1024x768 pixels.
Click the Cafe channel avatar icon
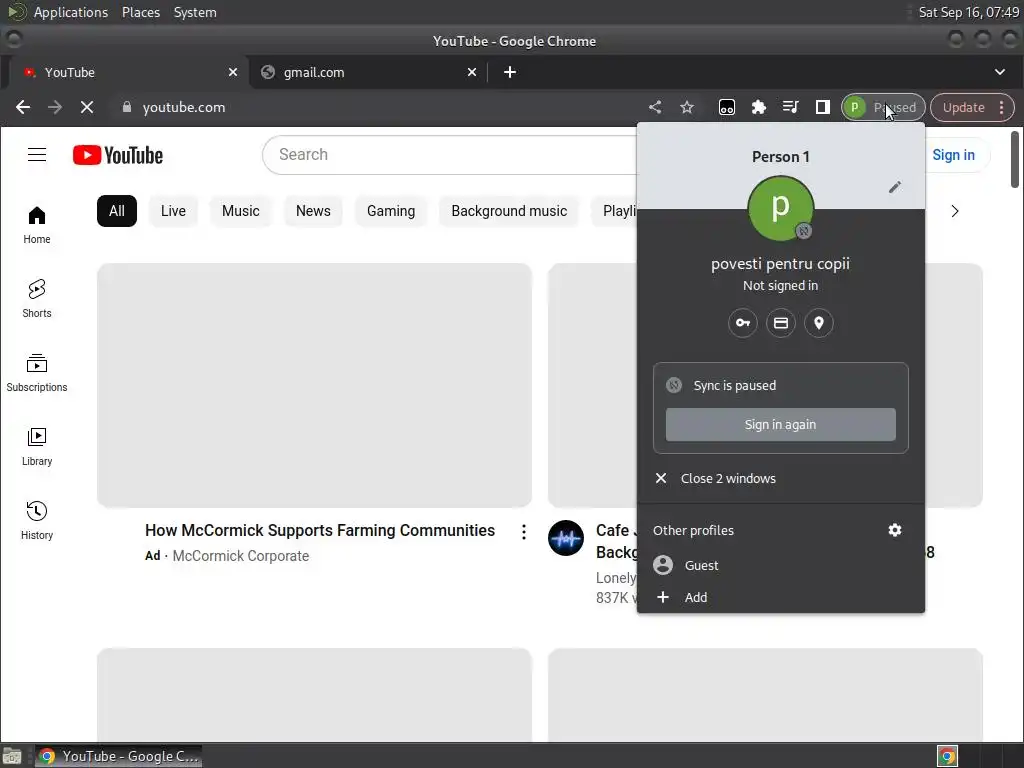[566, 538]
